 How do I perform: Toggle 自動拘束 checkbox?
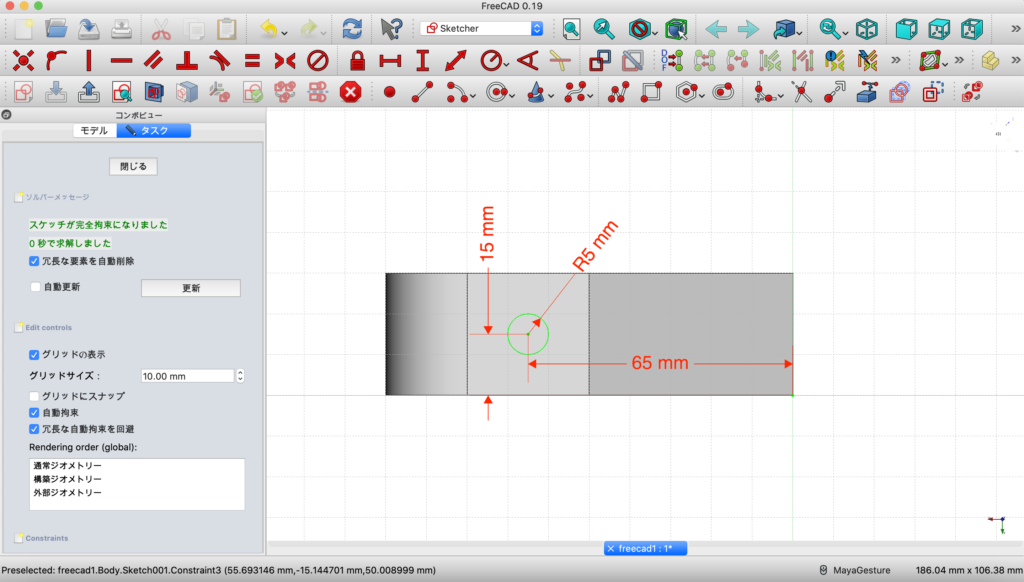tap(34, 413)
